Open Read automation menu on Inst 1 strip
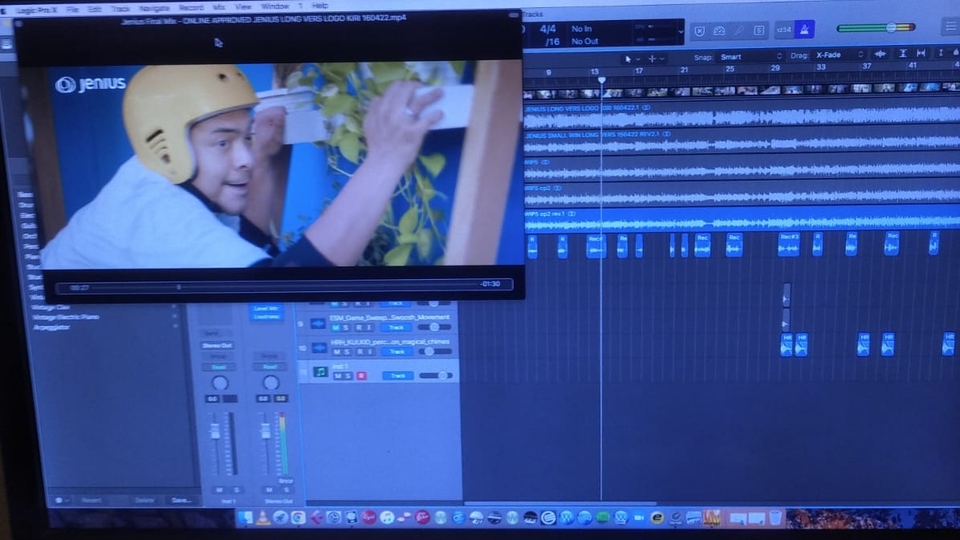This screenshot has width=960, height=540. point(219,367)
